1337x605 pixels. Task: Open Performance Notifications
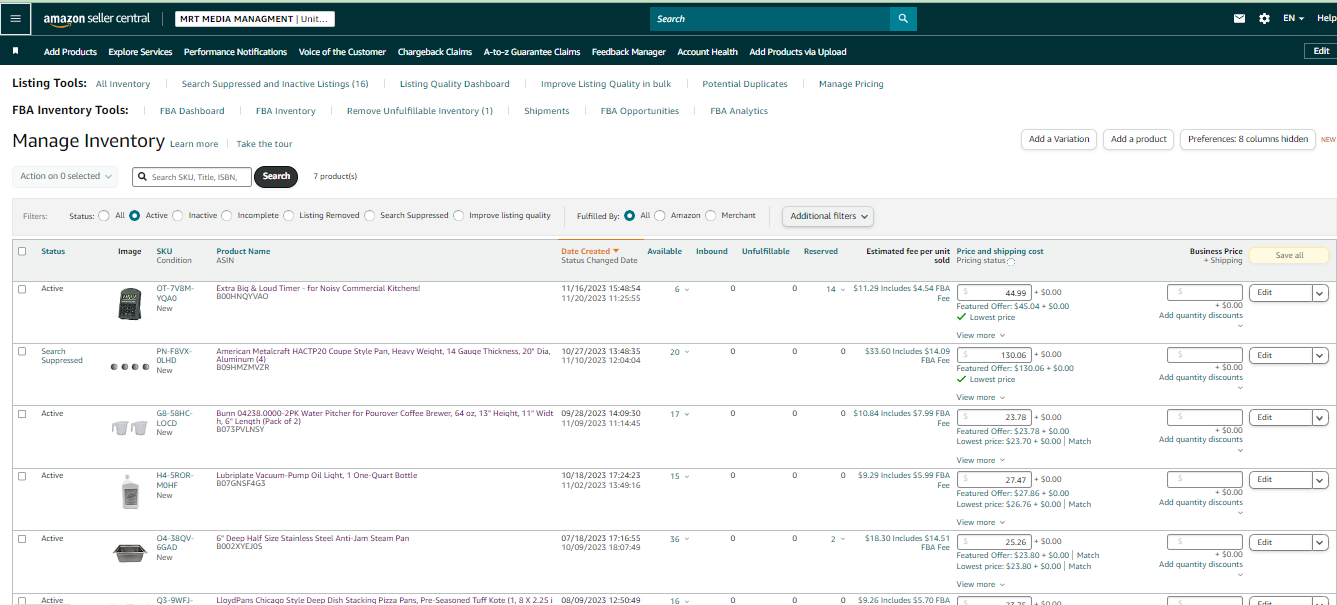(x=235, y=52)
